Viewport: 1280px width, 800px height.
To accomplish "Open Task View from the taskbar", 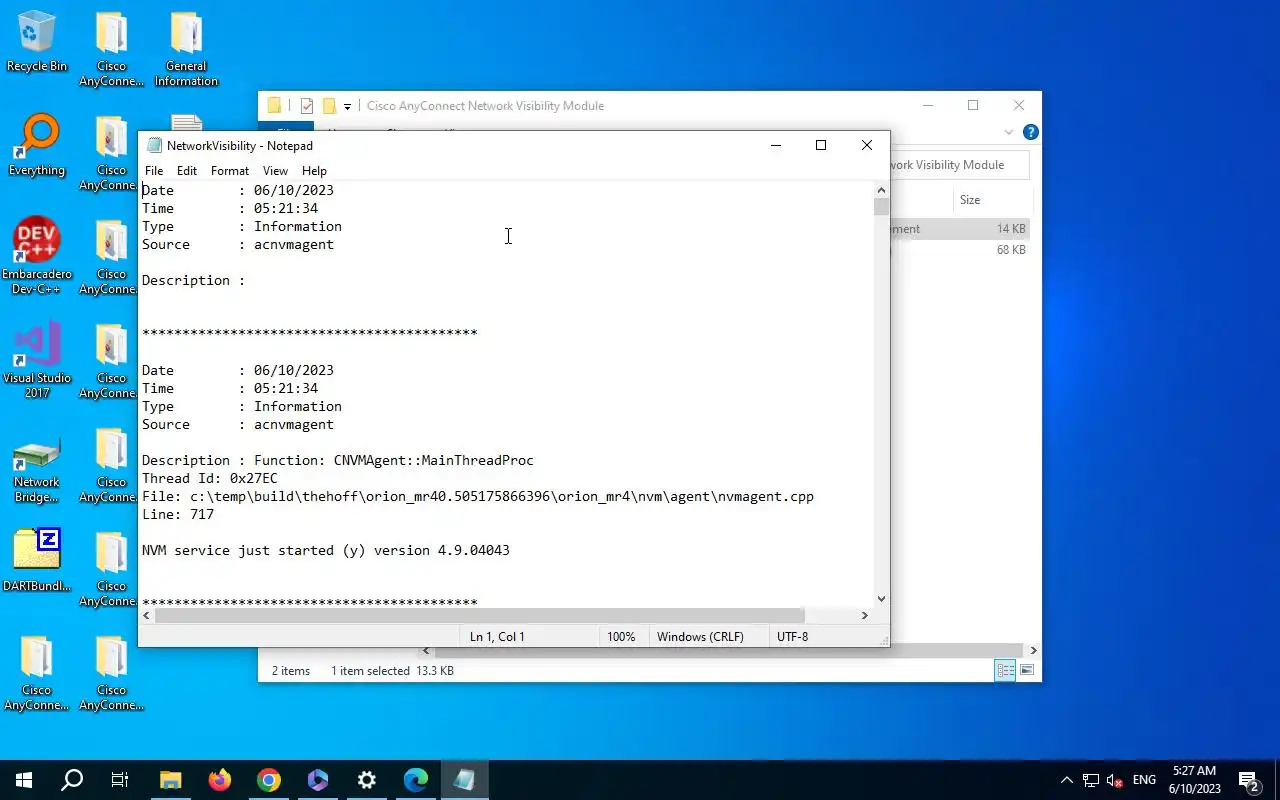I will click(120, 780).
